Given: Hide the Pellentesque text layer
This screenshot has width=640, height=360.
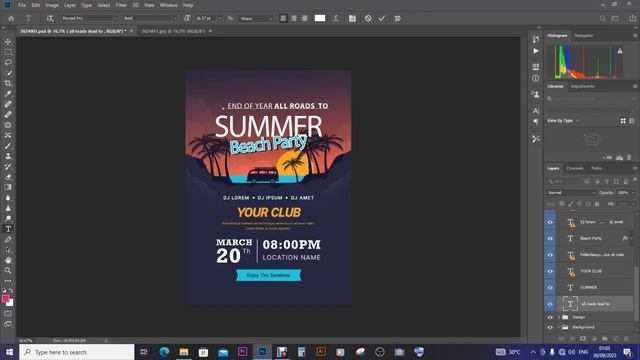Looking at the screenshot, I should pyautogui.click(x=550, y=255).
